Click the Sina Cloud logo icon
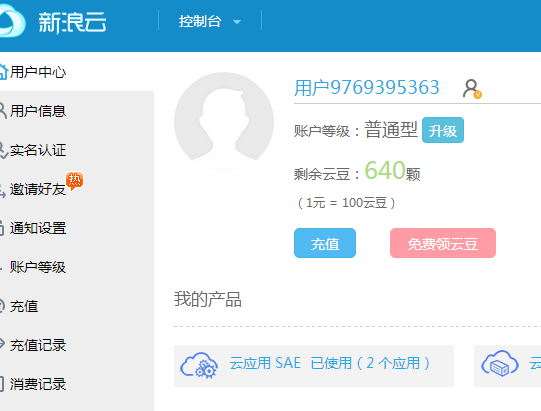 coord(12,21)
